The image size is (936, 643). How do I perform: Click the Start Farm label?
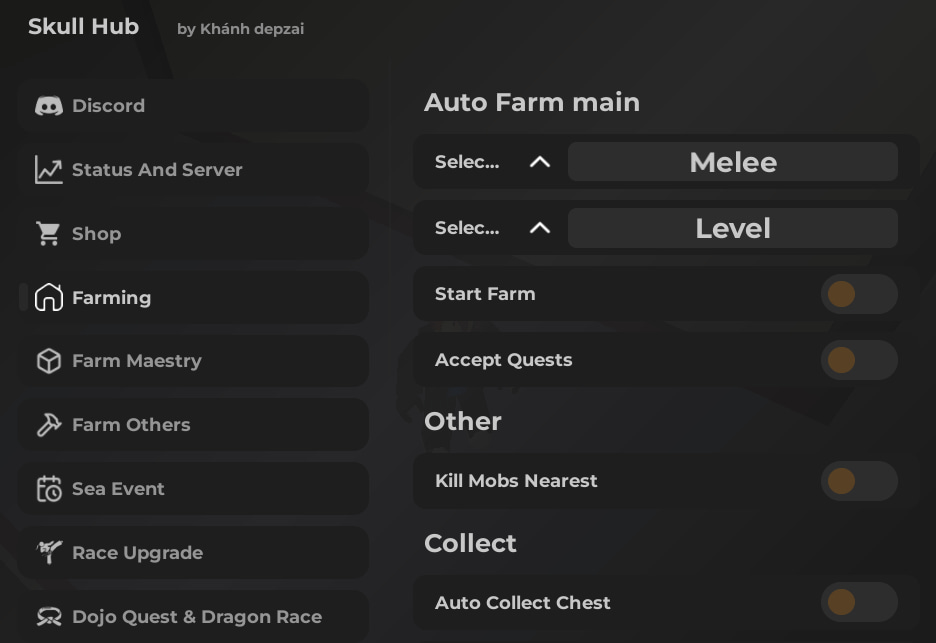(485, 294)
